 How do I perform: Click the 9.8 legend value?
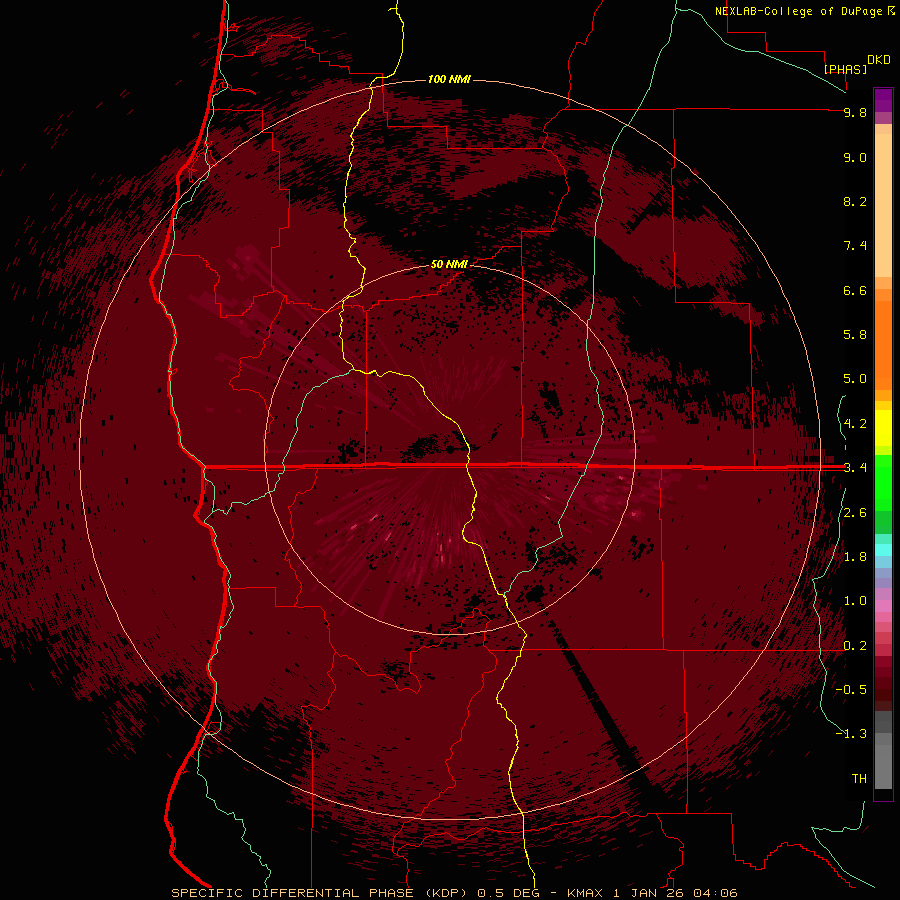pos(855,112)
